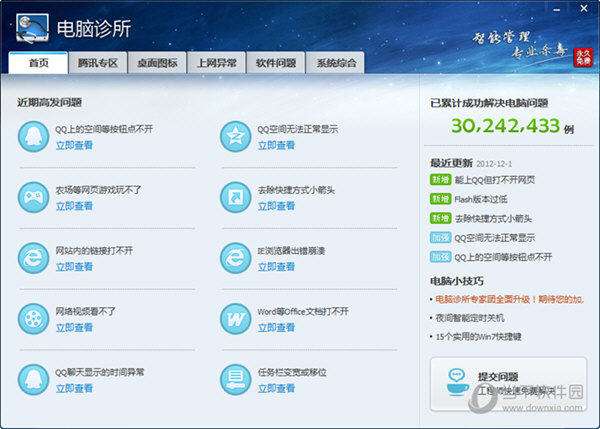Image resolution: width=600 pixels, height=429 pixels.
Task: Click 立即查看 under 任务栏变宽或移位
Action: click(x=276, y=388)
